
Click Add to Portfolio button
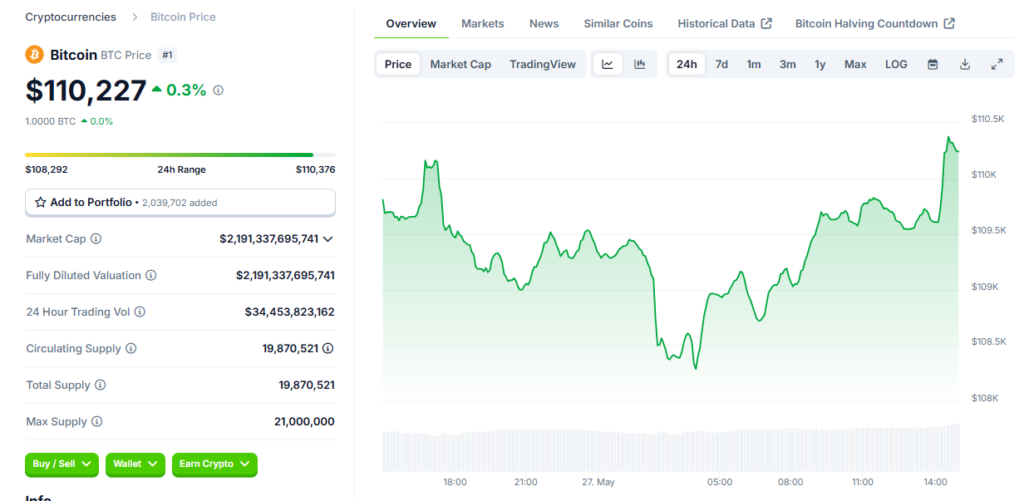[x=180, y=202]
